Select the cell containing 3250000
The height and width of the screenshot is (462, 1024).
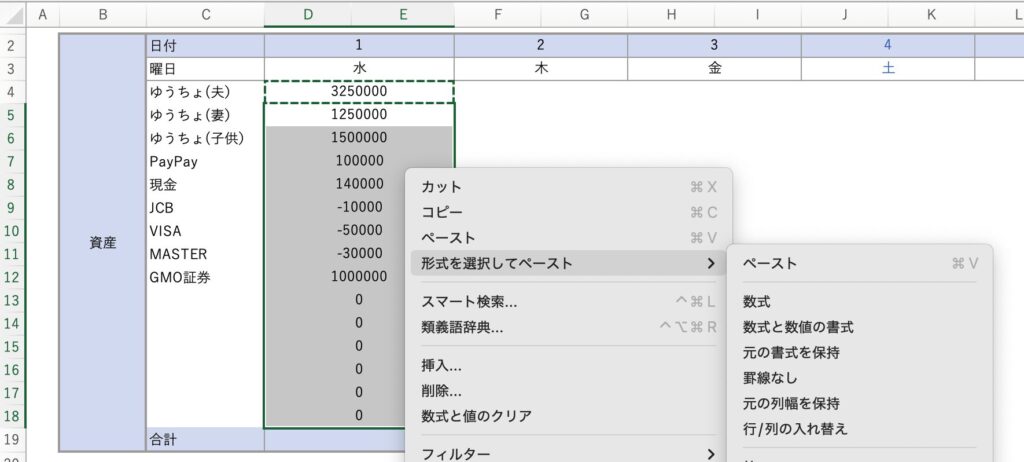[x=358, y=91]
